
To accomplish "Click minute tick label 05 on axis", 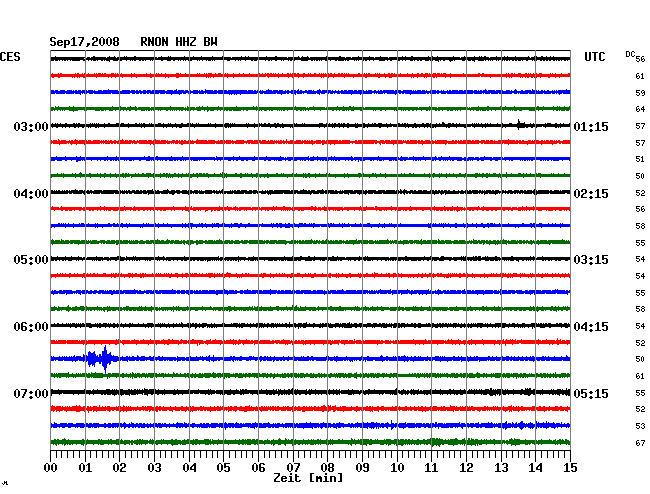I will click(223, 468).
